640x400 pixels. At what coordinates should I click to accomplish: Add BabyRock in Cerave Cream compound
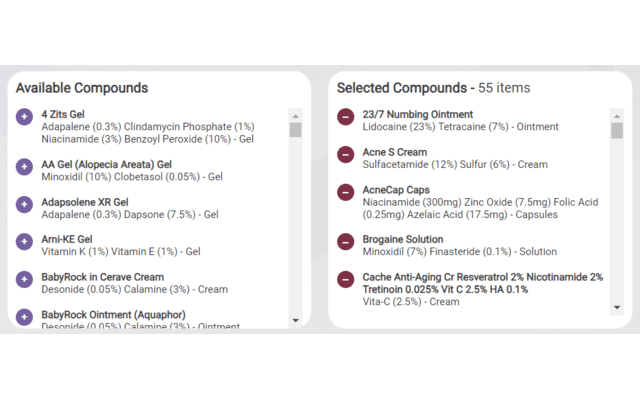click(x=24, y=280)
